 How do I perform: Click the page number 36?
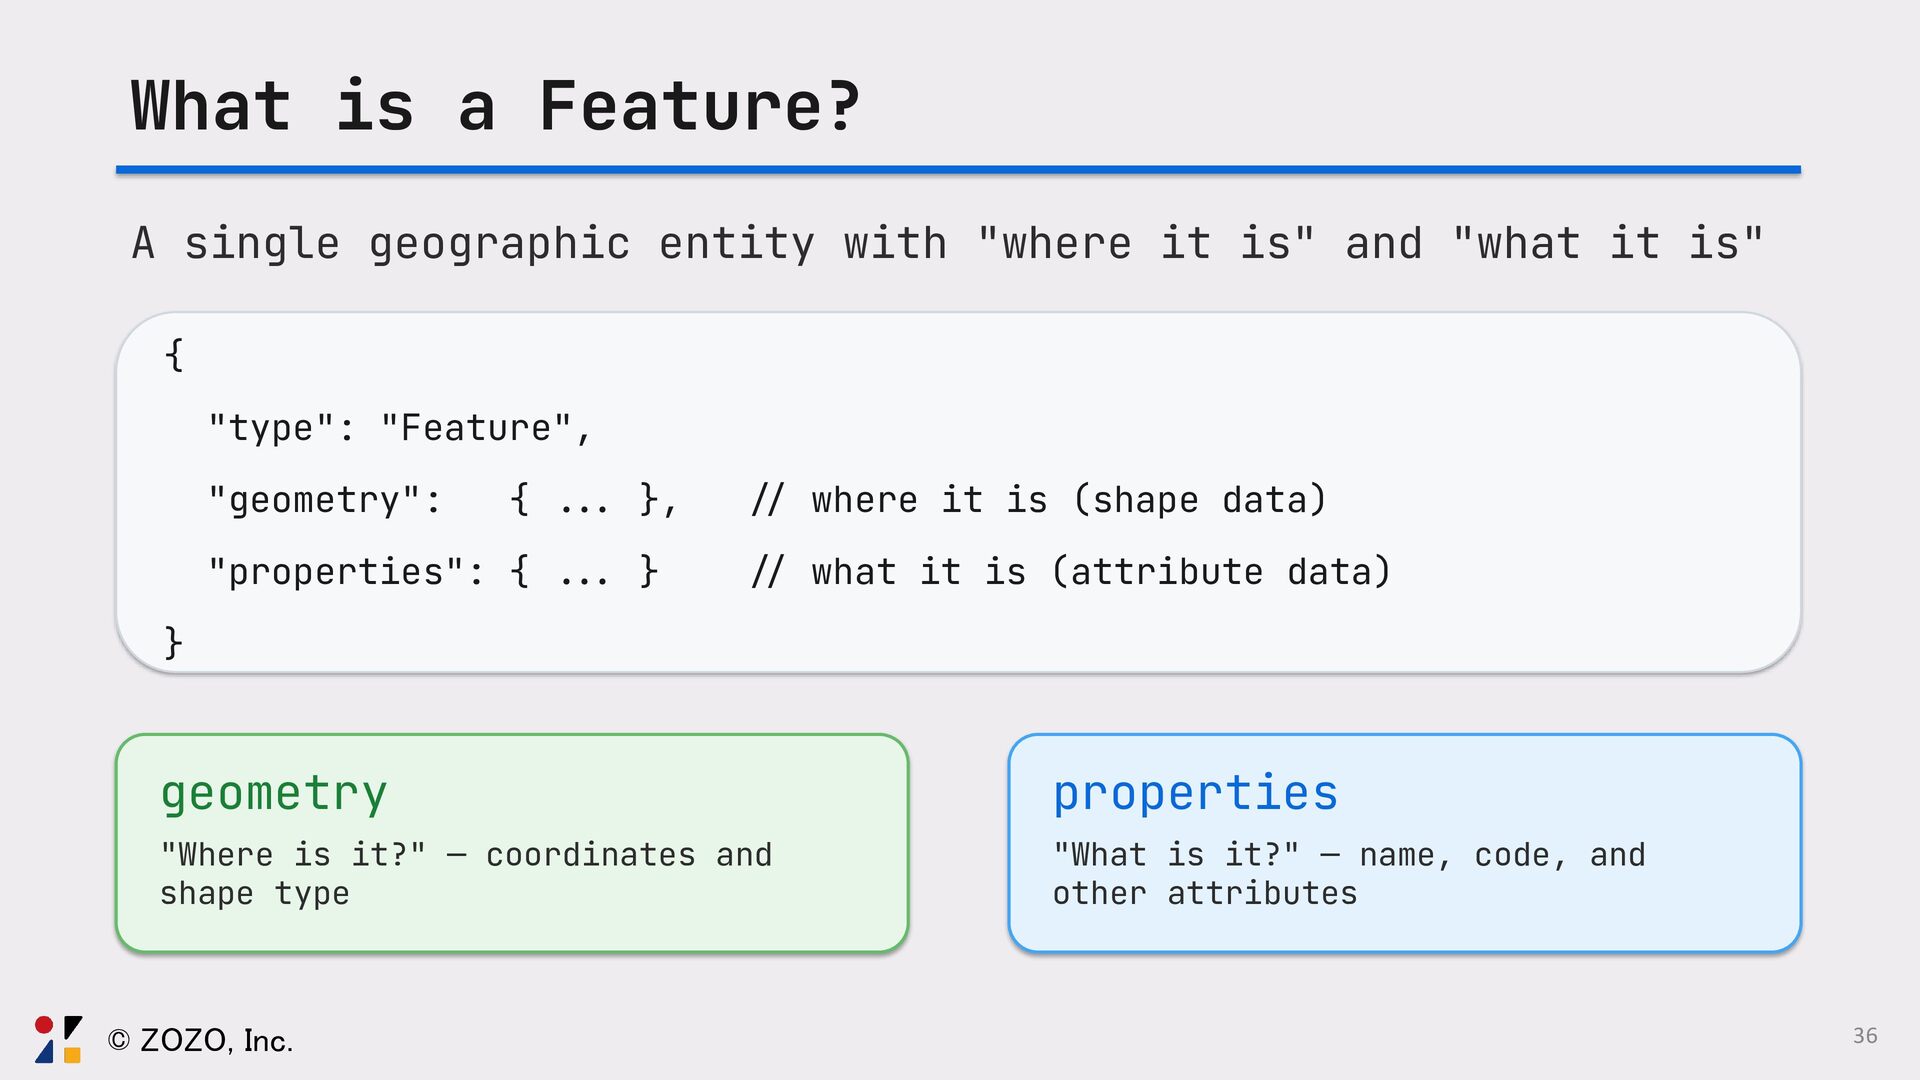tap(1864, 1036)
